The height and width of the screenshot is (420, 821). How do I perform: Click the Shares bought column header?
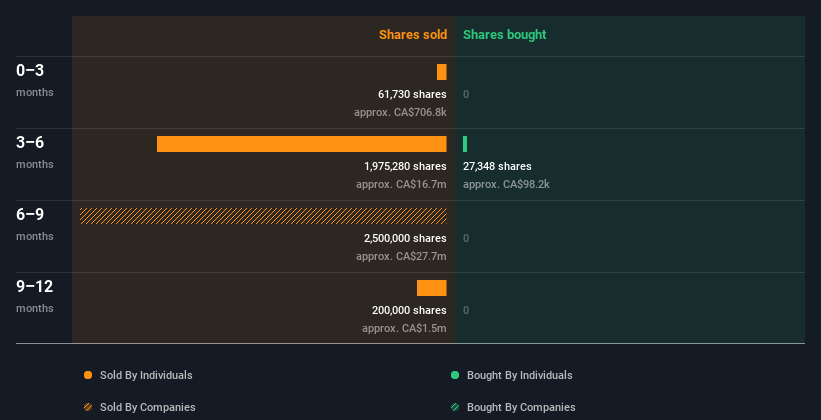[504, 35]
